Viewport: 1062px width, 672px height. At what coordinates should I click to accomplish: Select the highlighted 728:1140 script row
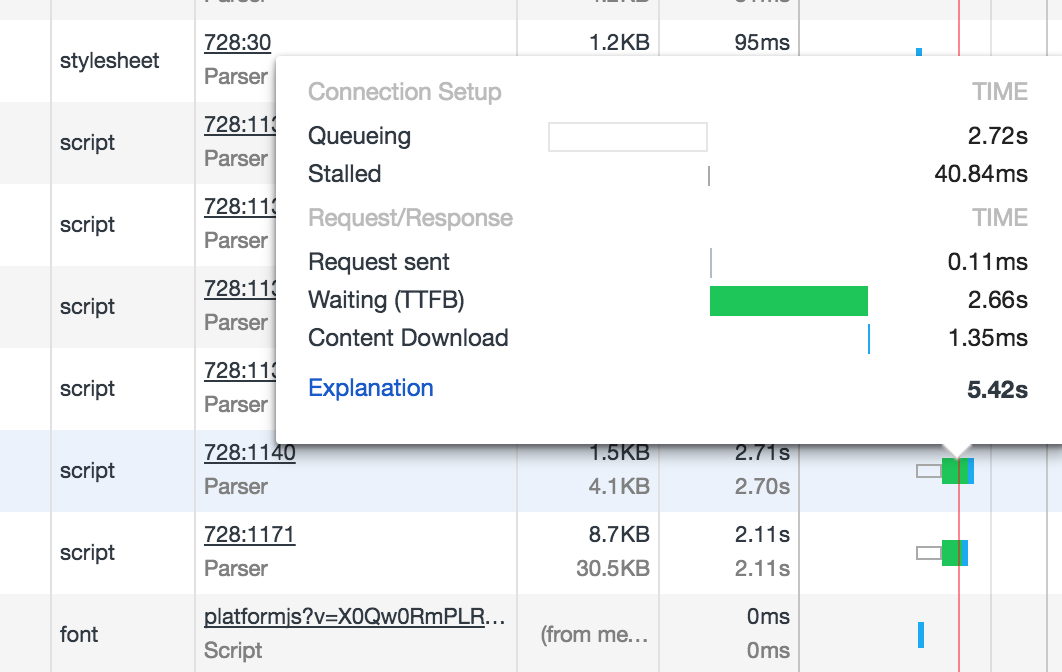[87, 470]
